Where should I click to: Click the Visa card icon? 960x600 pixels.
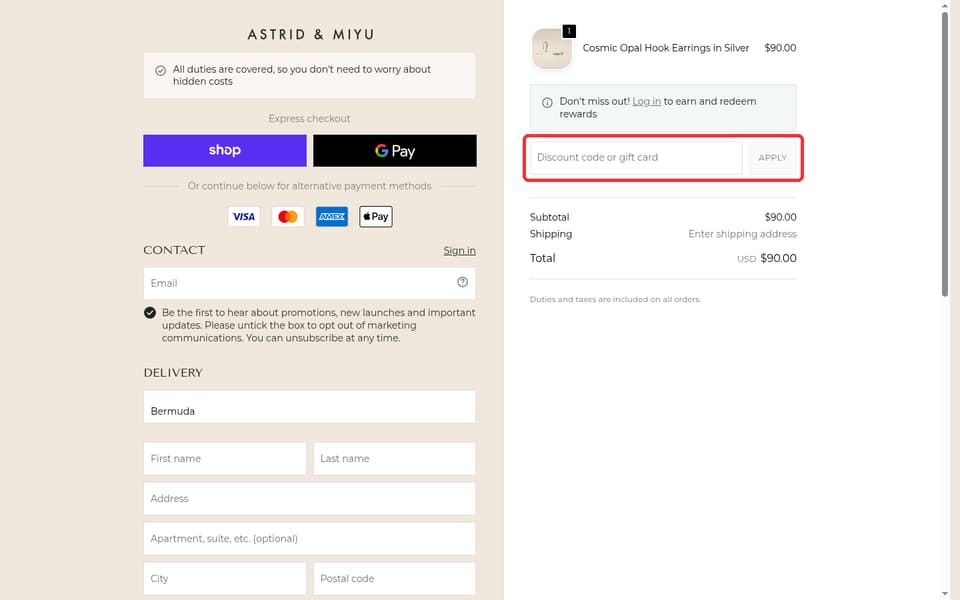pos(244,217)
